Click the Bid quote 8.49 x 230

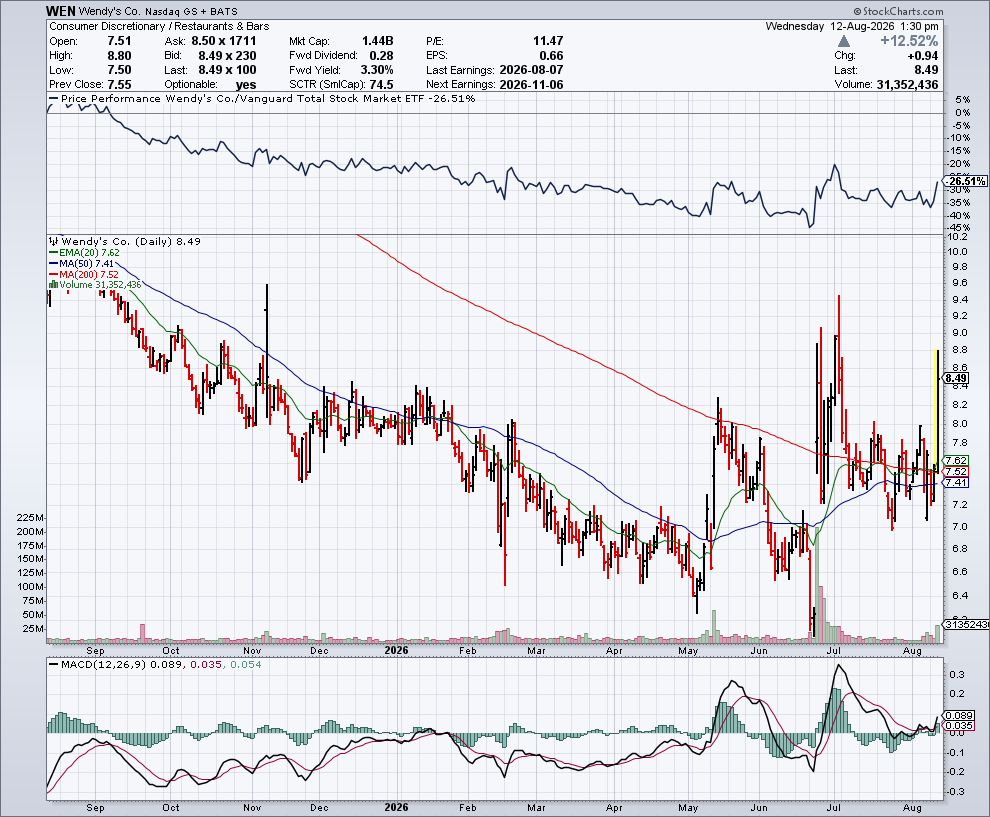pyautogui.click(x=227, y=56)
